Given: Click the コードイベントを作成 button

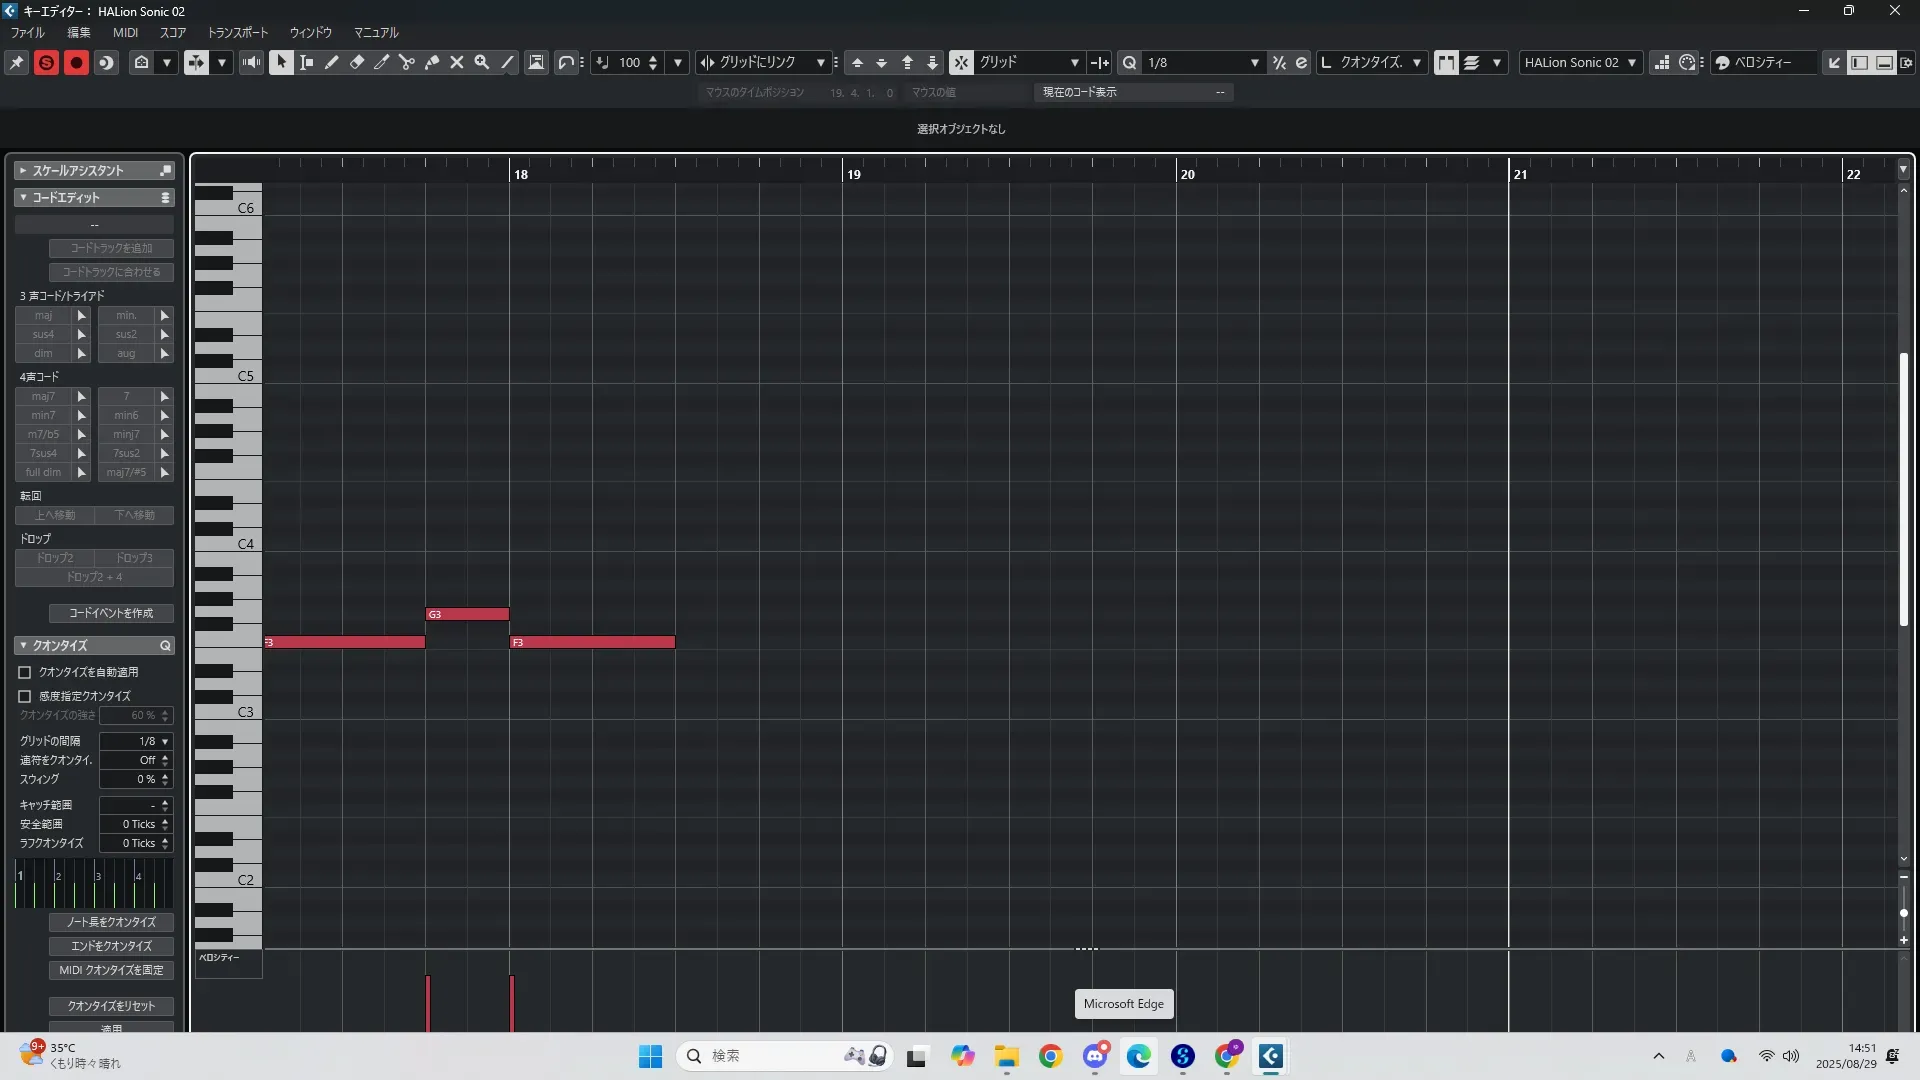Looking at the screenshot, I should (111, 613).
